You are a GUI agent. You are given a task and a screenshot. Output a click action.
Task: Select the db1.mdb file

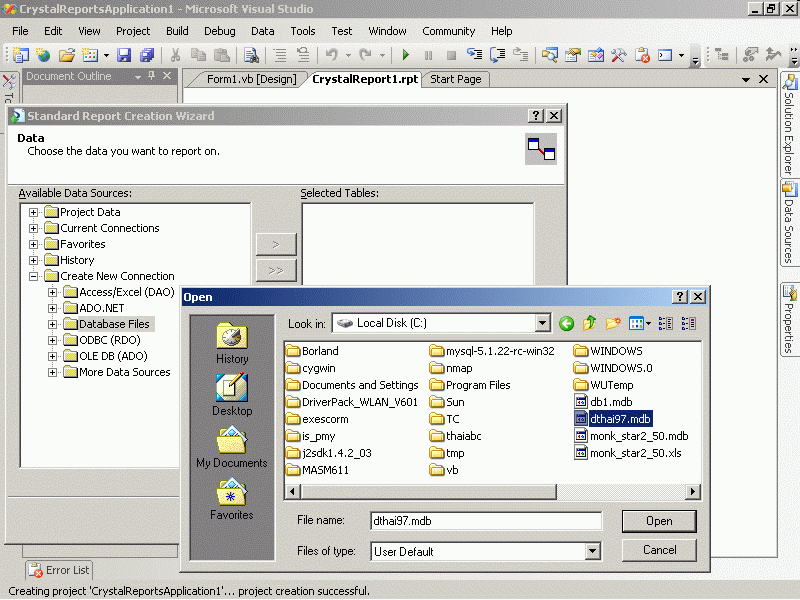(x=604, y=402)
